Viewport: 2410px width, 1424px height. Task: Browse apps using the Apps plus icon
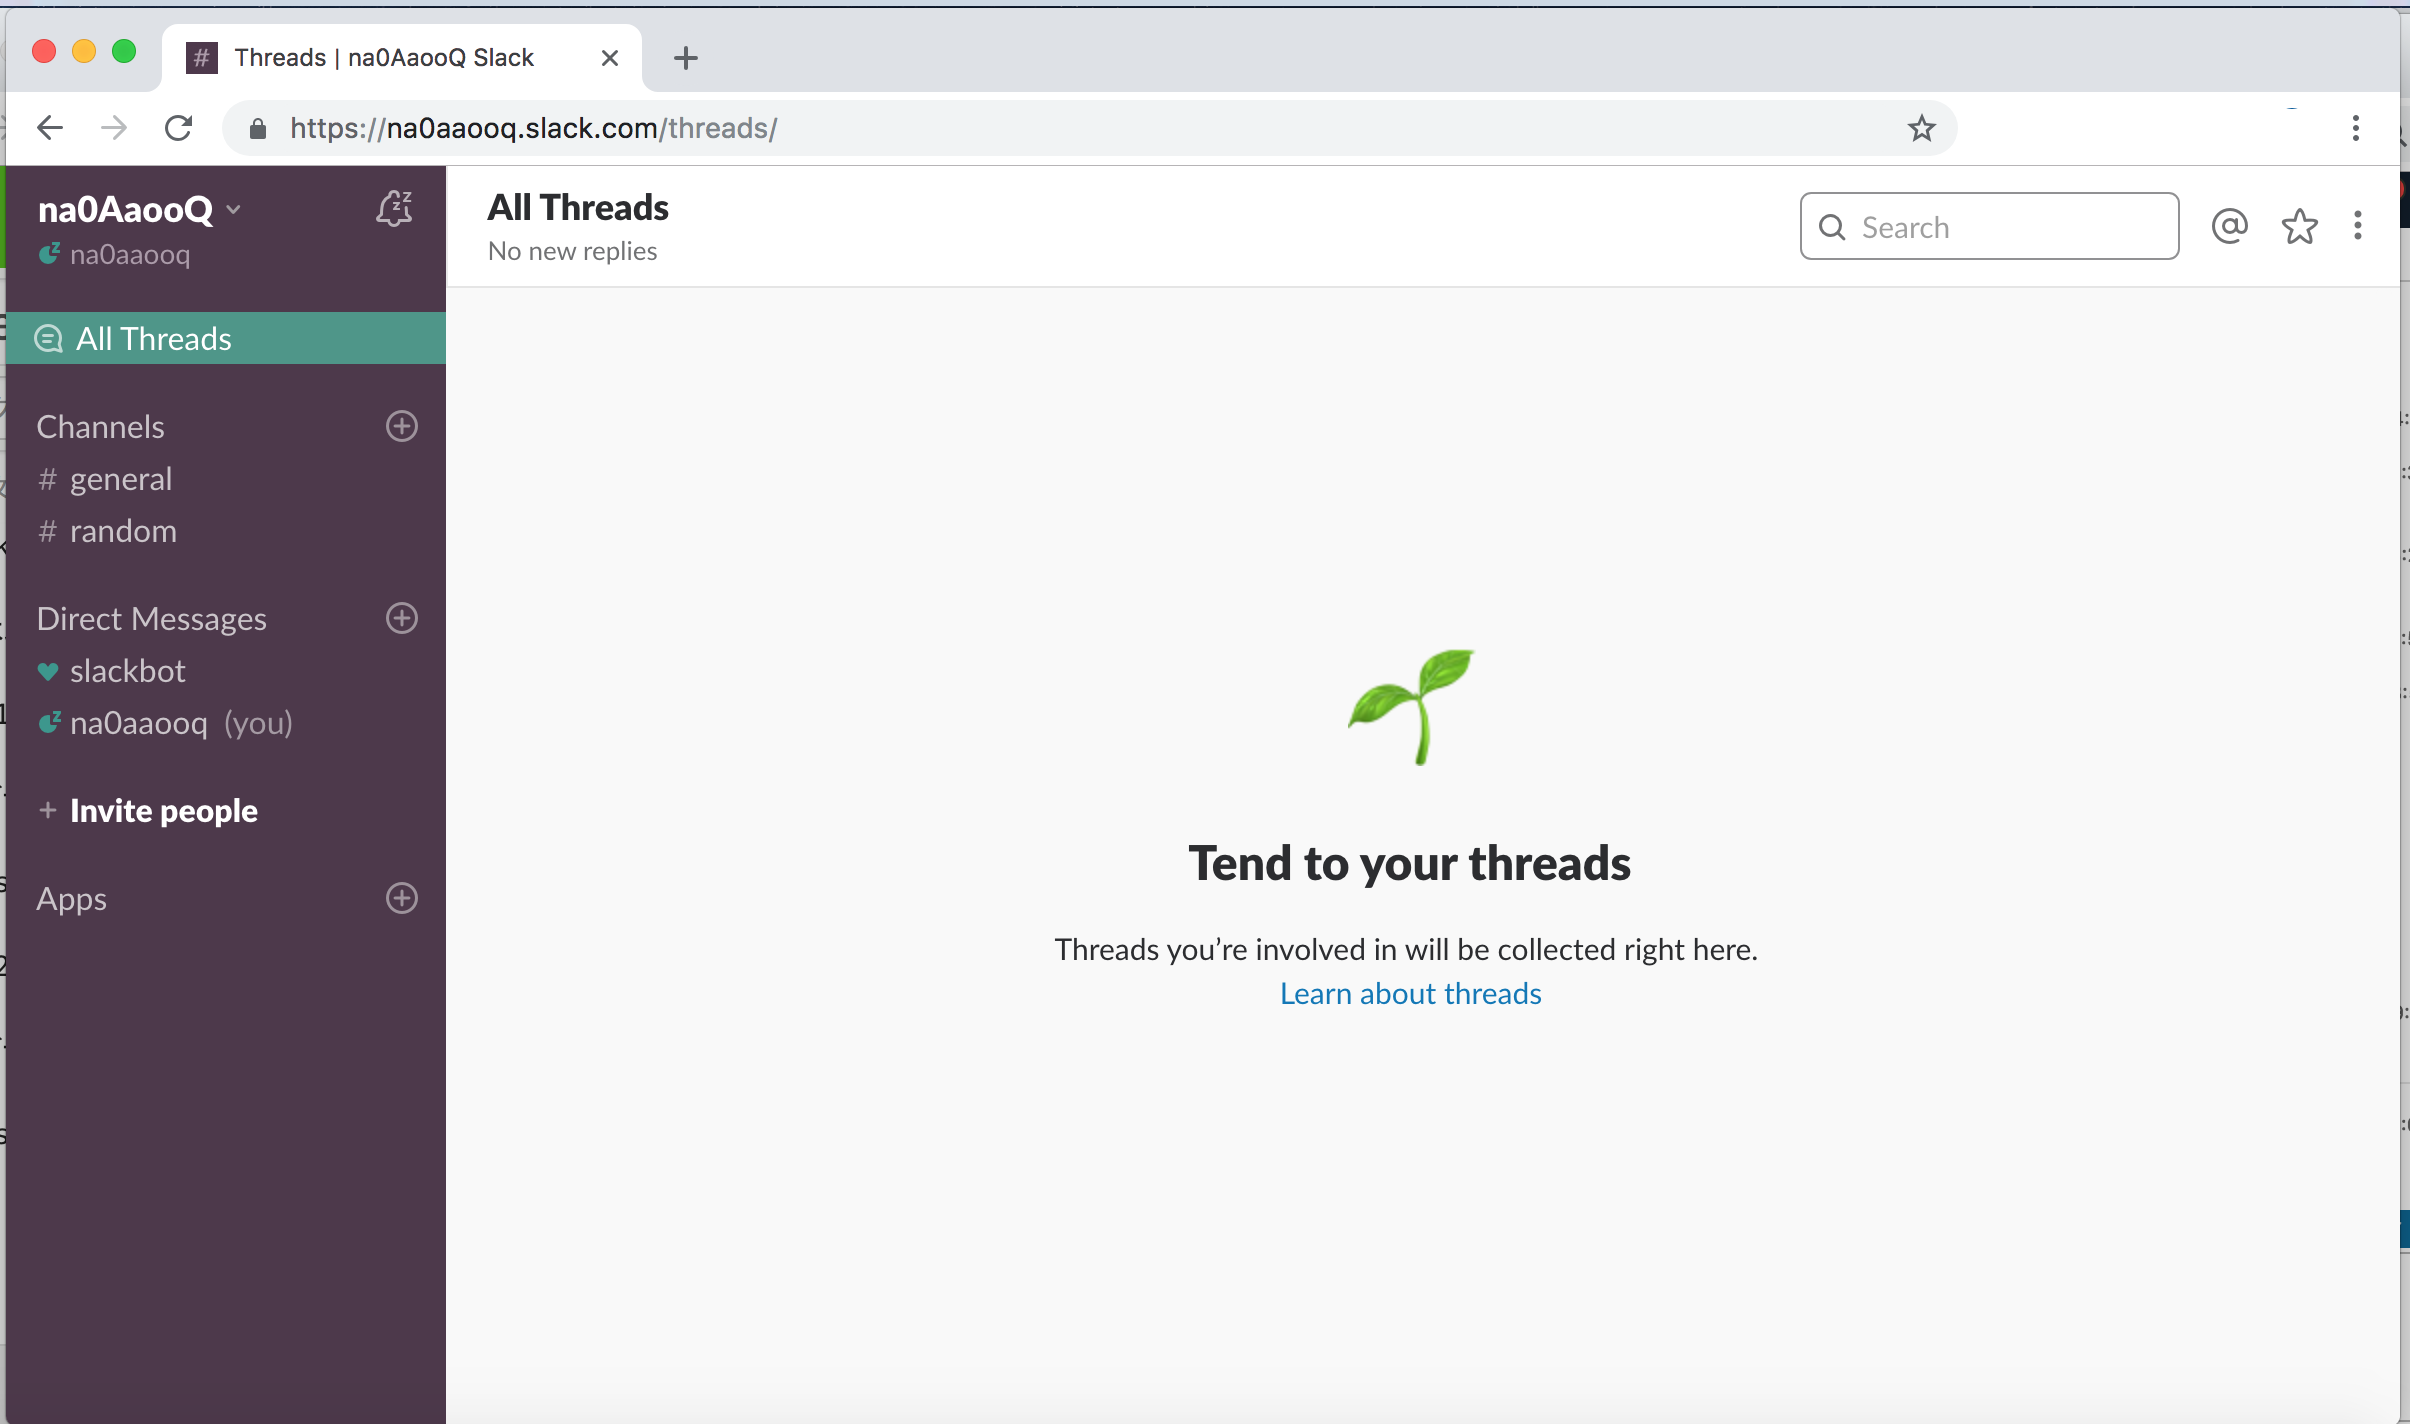[402, 898]
